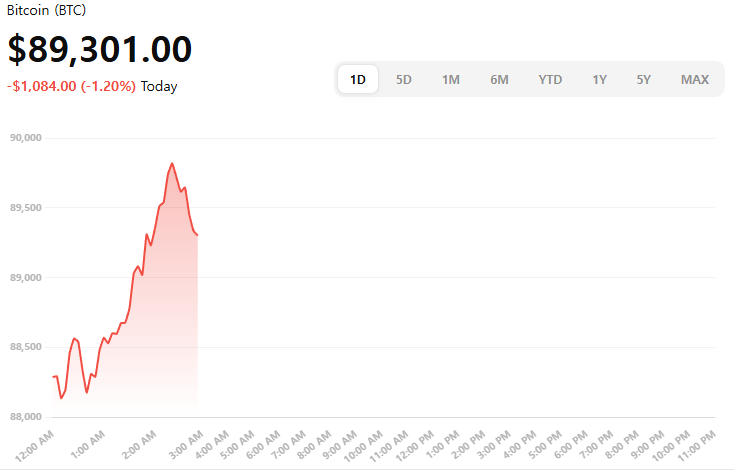Click the peak of the price line

coord(172,163)
